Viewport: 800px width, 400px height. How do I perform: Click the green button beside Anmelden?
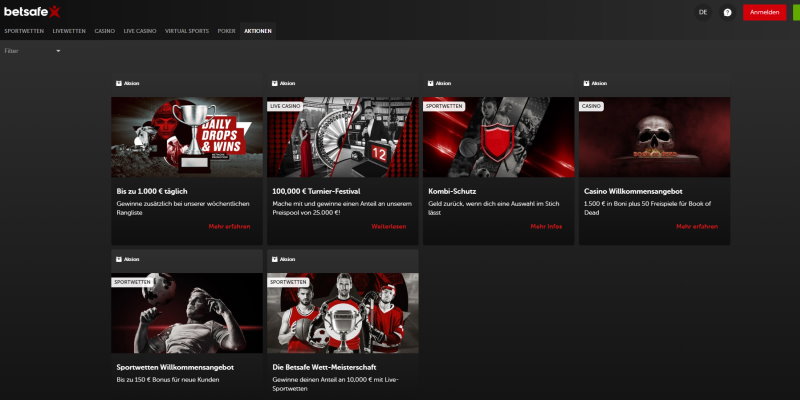(796, 13)
